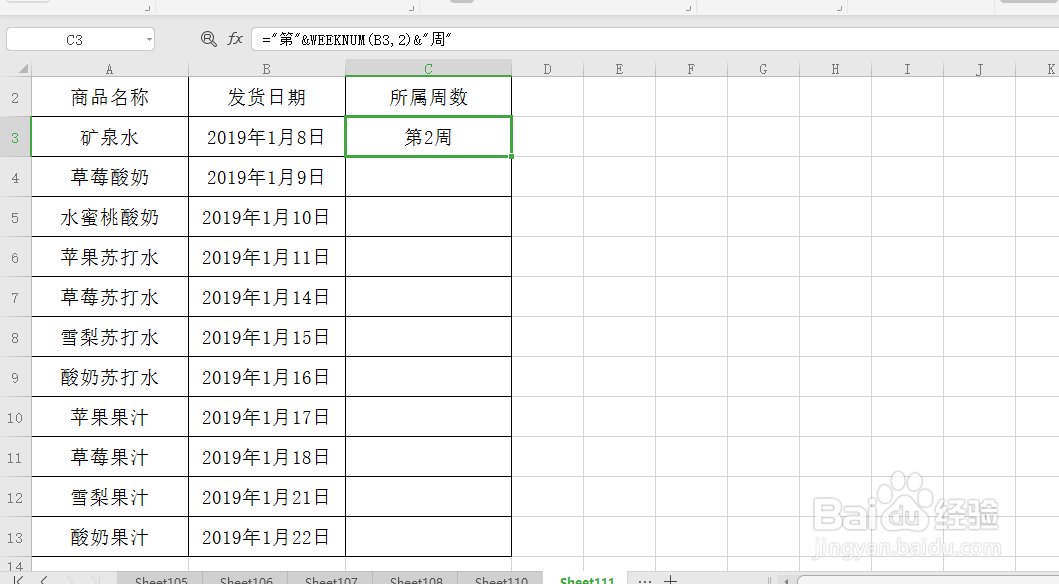
Task: Click the 发货日期 header cell
Action: tap(267, 97)
